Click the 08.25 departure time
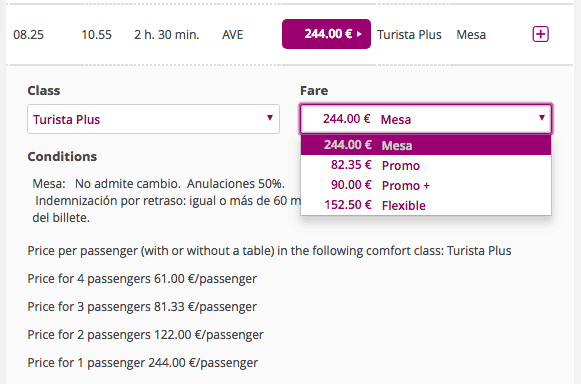The image size is (581, 384). coord(29,35)
